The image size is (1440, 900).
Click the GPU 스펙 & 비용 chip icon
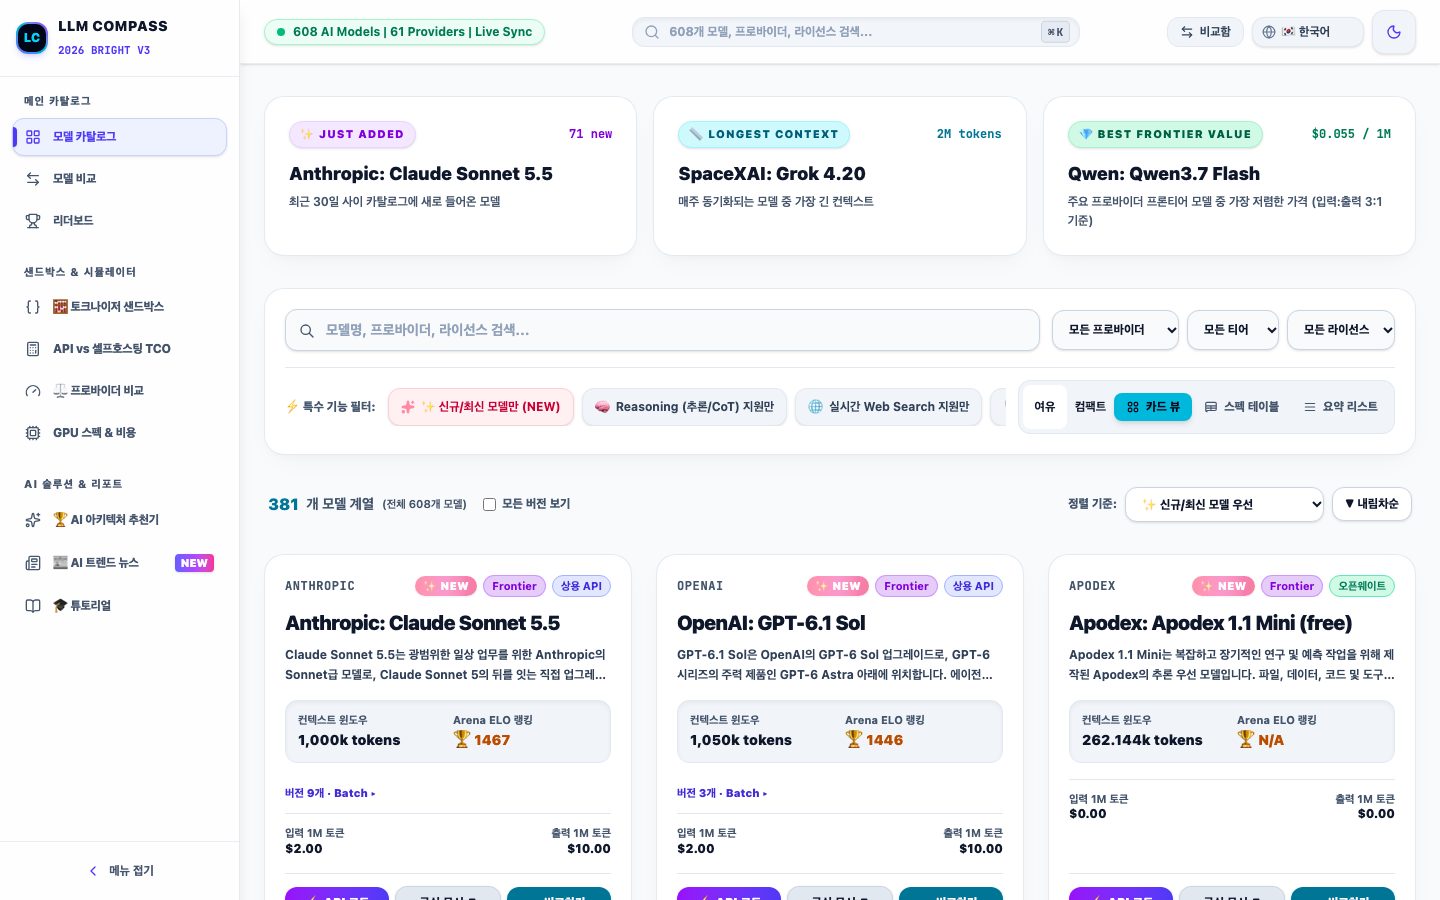point(33,433)
